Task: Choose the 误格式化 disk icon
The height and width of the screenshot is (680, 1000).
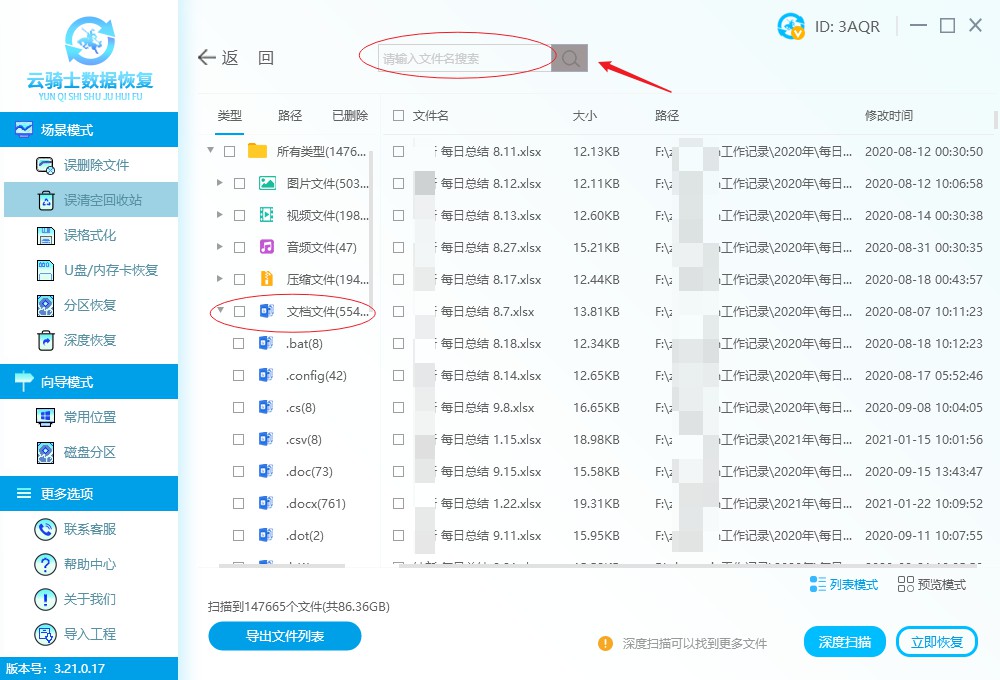Action: [45, 235]
